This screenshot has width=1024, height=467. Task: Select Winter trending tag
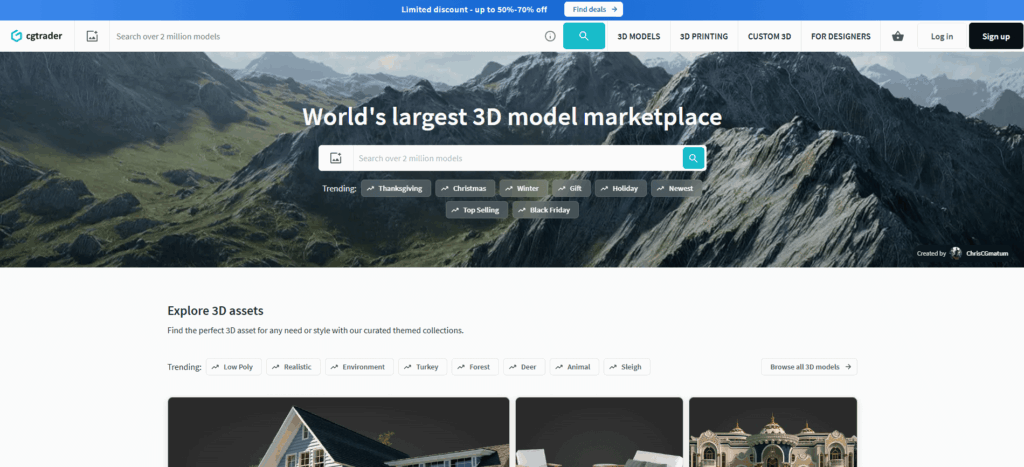click(523, 188)
